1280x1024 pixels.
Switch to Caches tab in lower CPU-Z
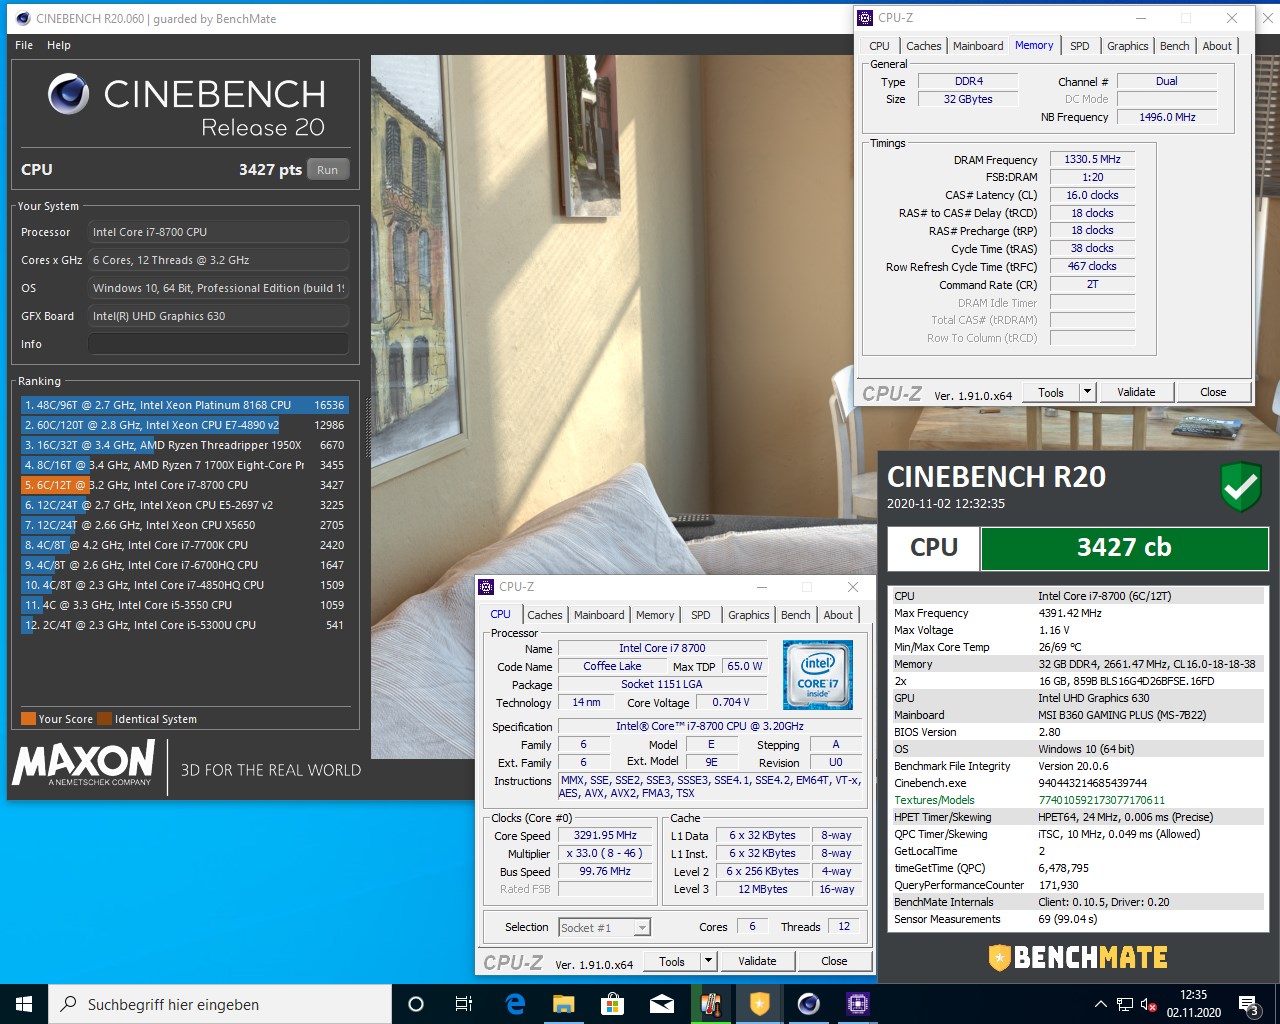(545, 615)
